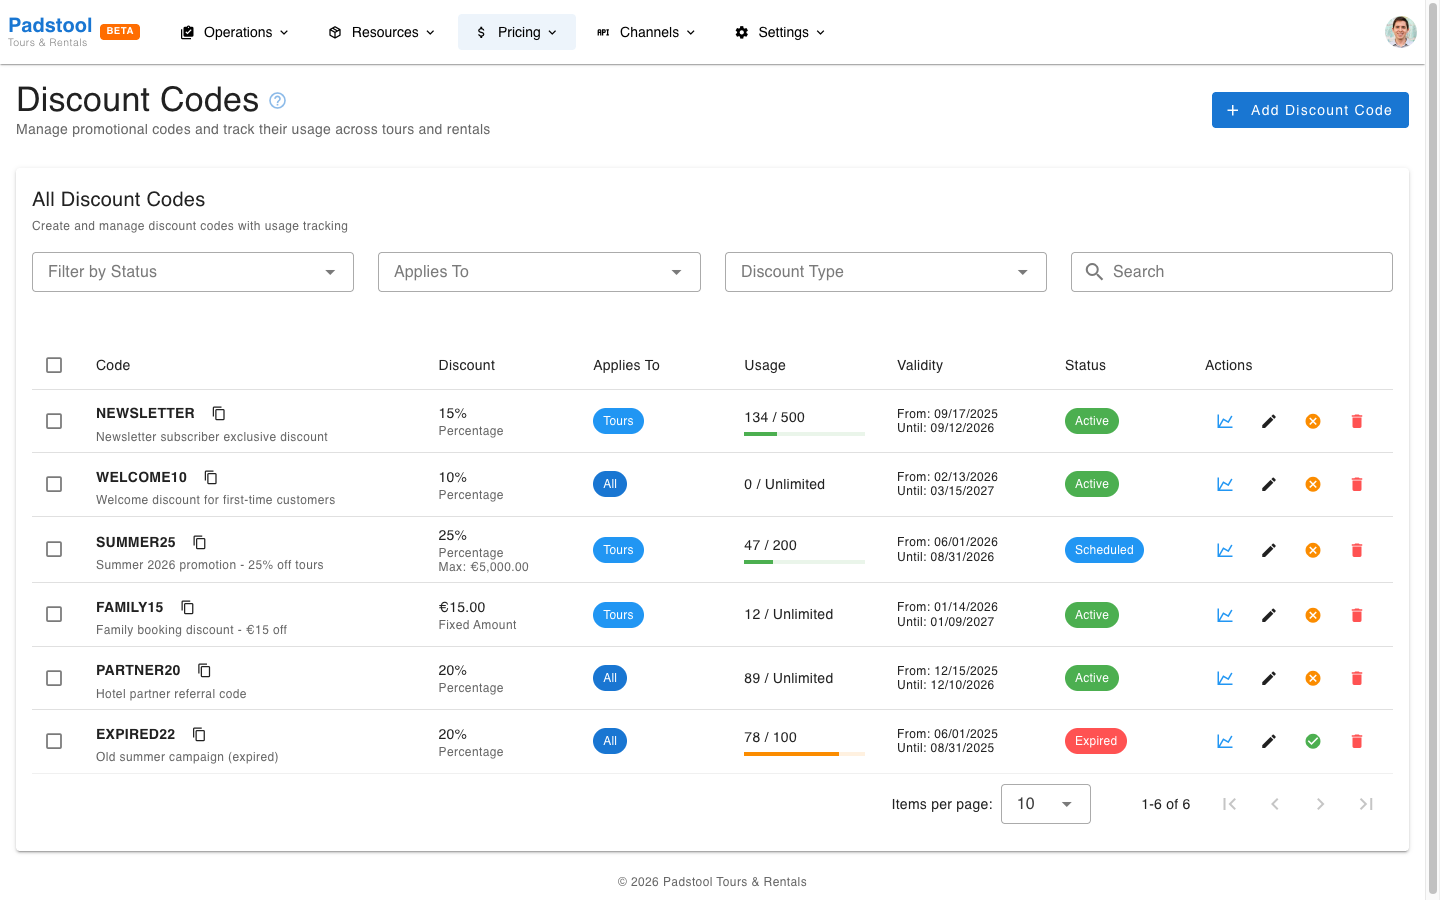Select the WELCOME10 row checkbox

[54, 484]
